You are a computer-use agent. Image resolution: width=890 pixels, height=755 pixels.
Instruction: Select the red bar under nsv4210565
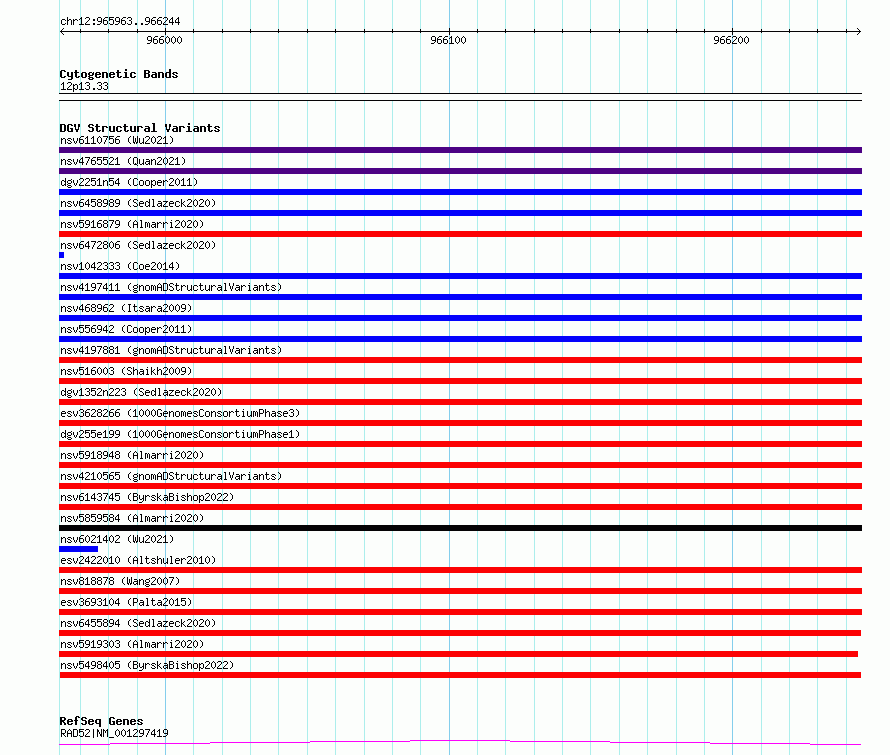[x=460, y=486]
